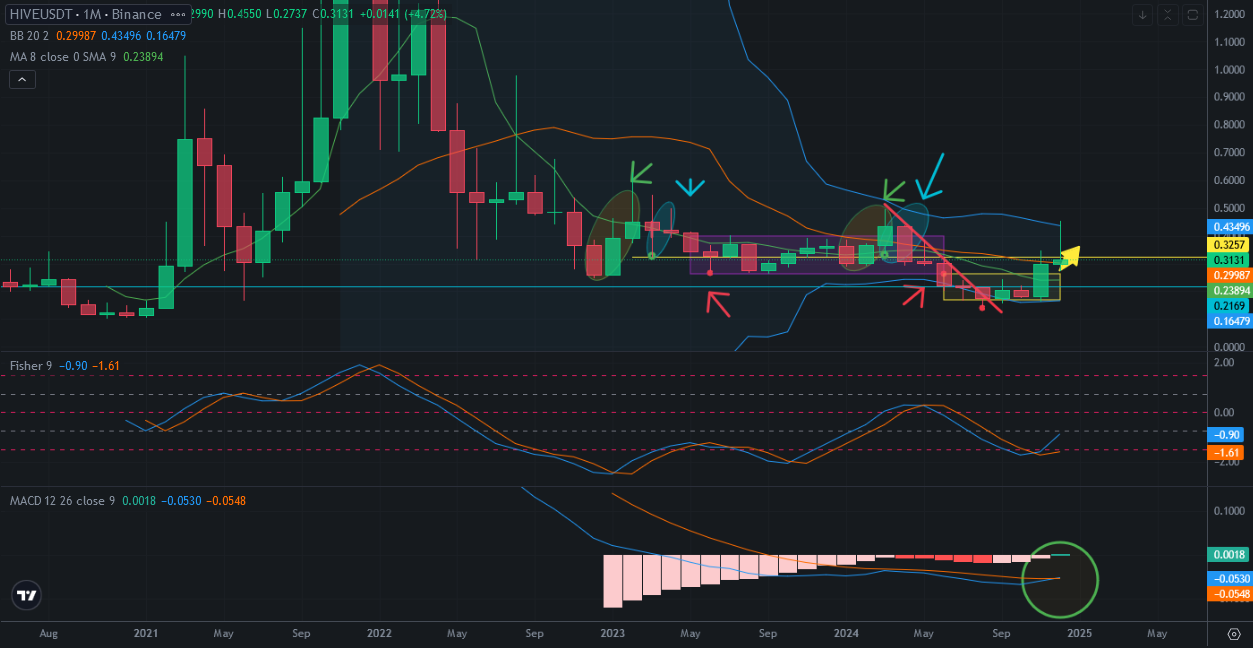
Task: Click the green 0.23894 value in MA legend
Action: (x=141, y=58)
